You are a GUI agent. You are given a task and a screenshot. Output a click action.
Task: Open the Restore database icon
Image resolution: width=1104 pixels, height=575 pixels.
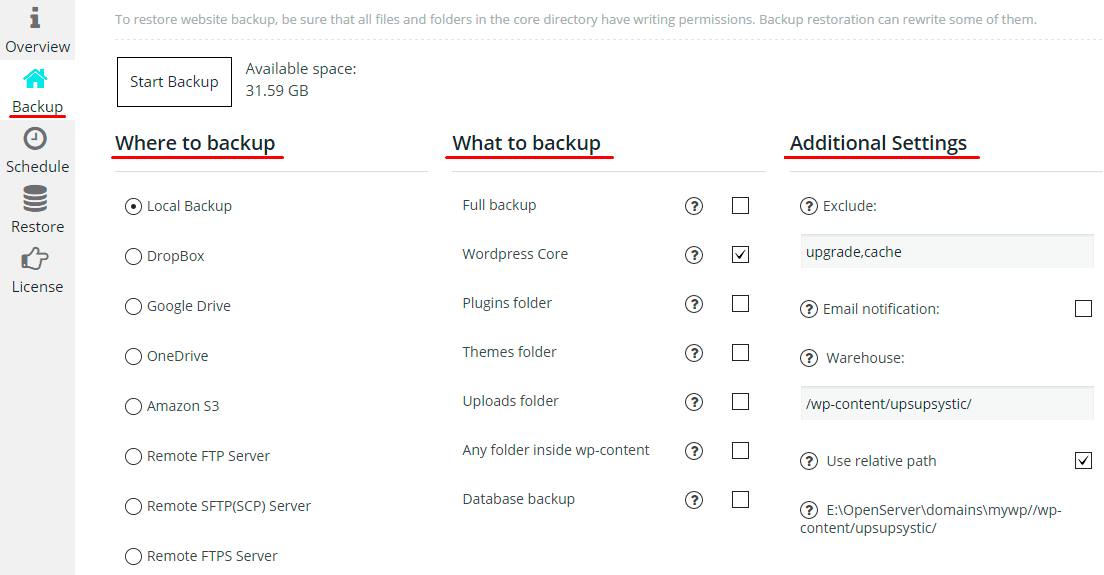[35, 198]
